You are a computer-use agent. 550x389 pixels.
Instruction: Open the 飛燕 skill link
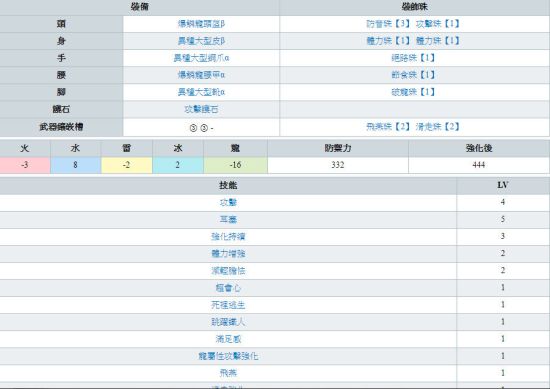pyautogui.click(x=228, y=373)
